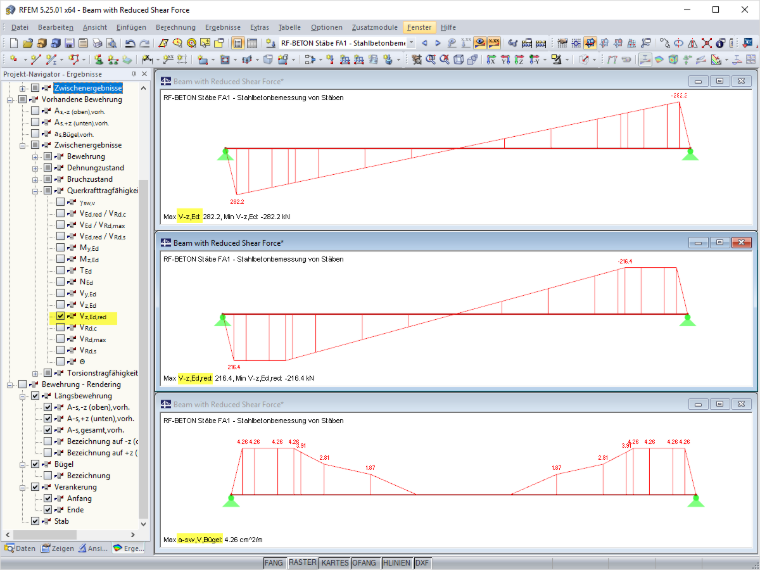760x570 pixels.
Task: Open the Berechnung menu
Action: coord(175,28)
